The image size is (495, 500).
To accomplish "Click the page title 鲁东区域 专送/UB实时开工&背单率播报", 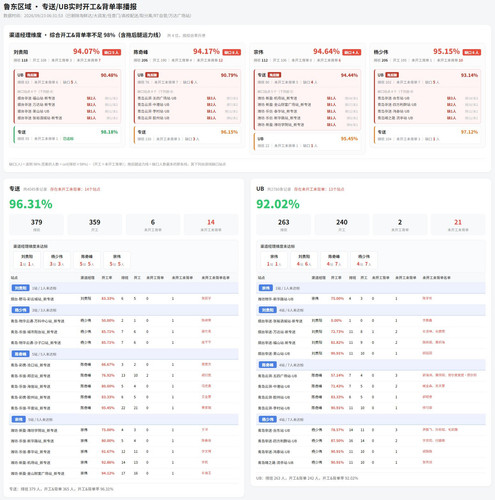I will [70, 7].
